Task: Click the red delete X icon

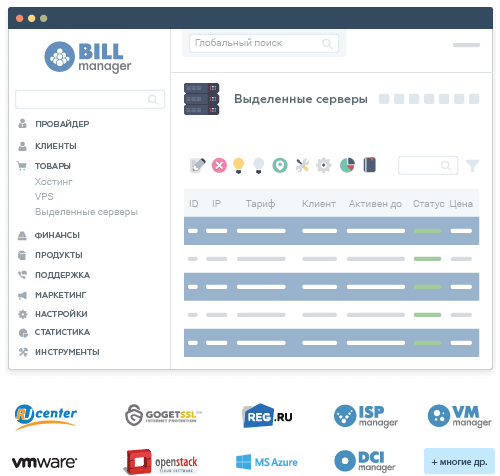Action: pyautogui.click(x=219, y=165)
